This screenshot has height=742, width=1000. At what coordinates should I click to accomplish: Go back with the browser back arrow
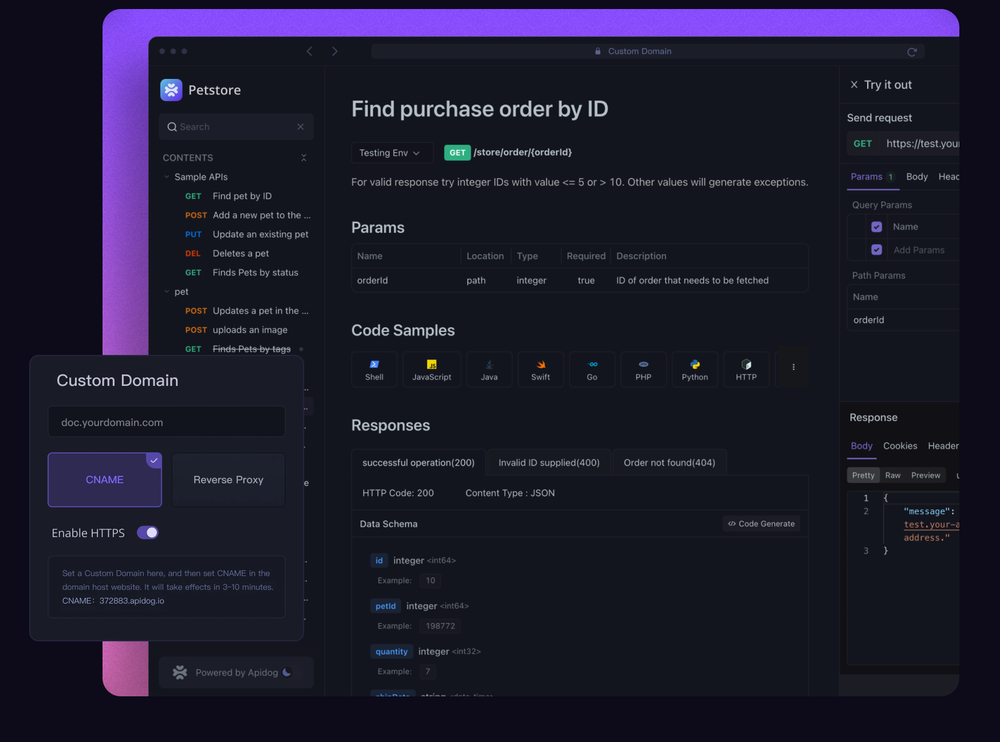click(x=309, y=51)
